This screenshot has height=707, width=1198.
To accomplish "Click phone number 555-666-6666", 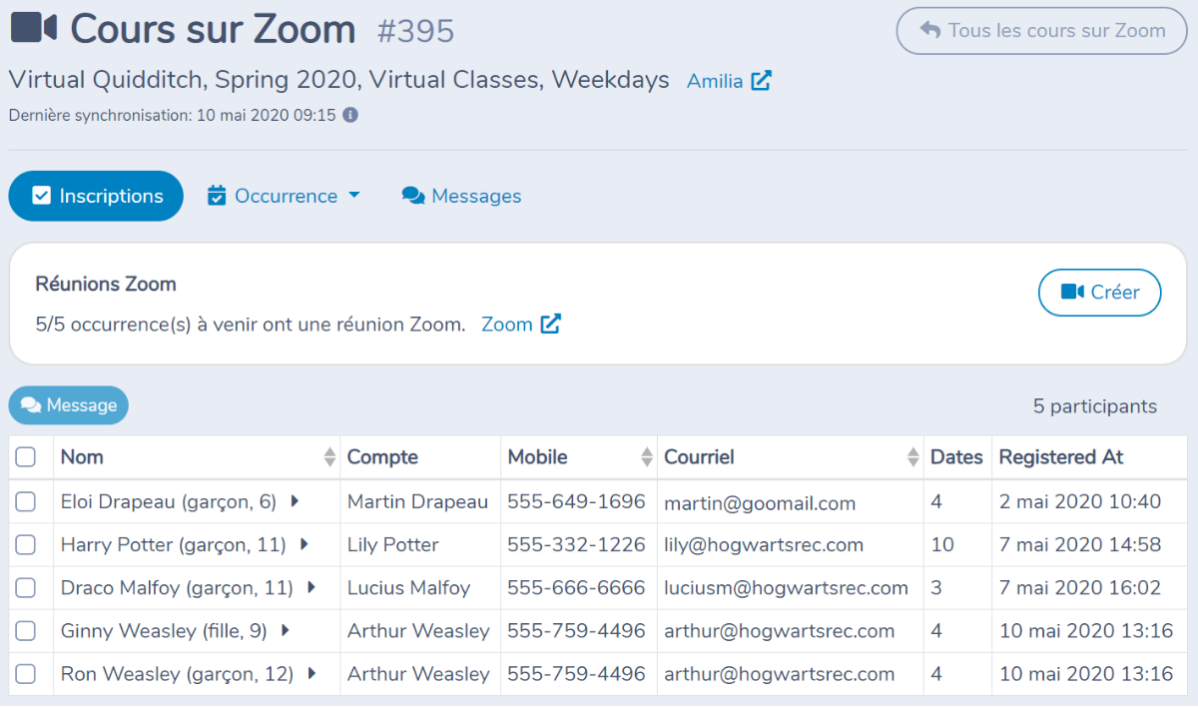I will [x=576, y=587].
